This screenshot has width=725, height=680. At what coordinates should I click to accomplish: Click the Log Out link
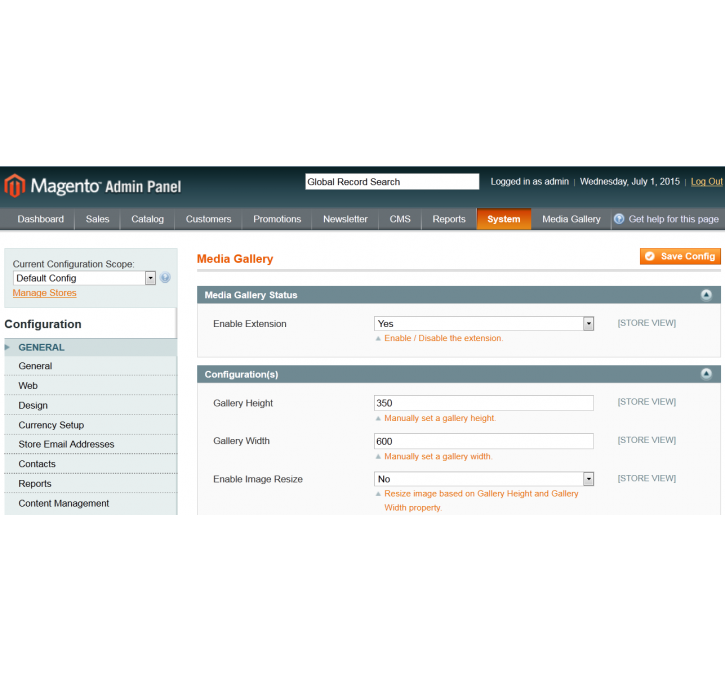point(707,182)
